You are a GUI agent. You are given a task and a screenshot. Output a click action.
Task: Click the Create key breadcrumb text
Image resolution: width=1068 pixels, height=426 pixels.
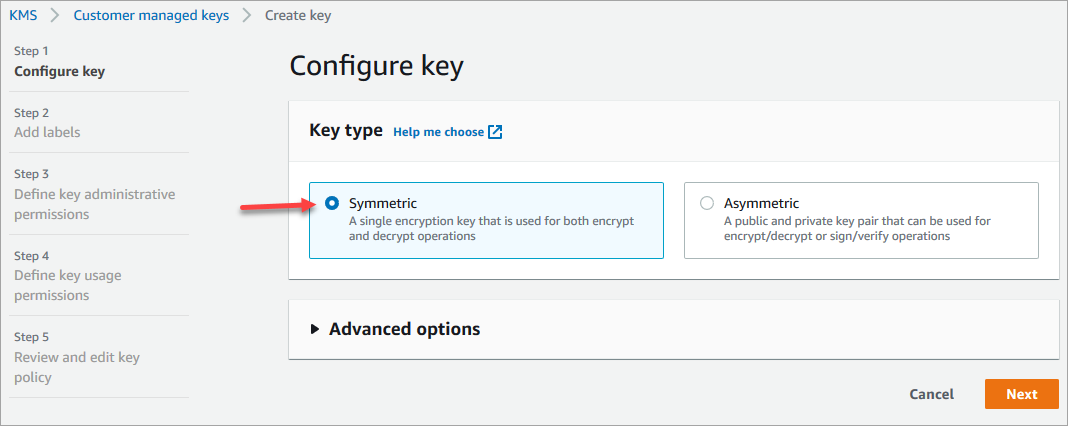coord(298,15)
